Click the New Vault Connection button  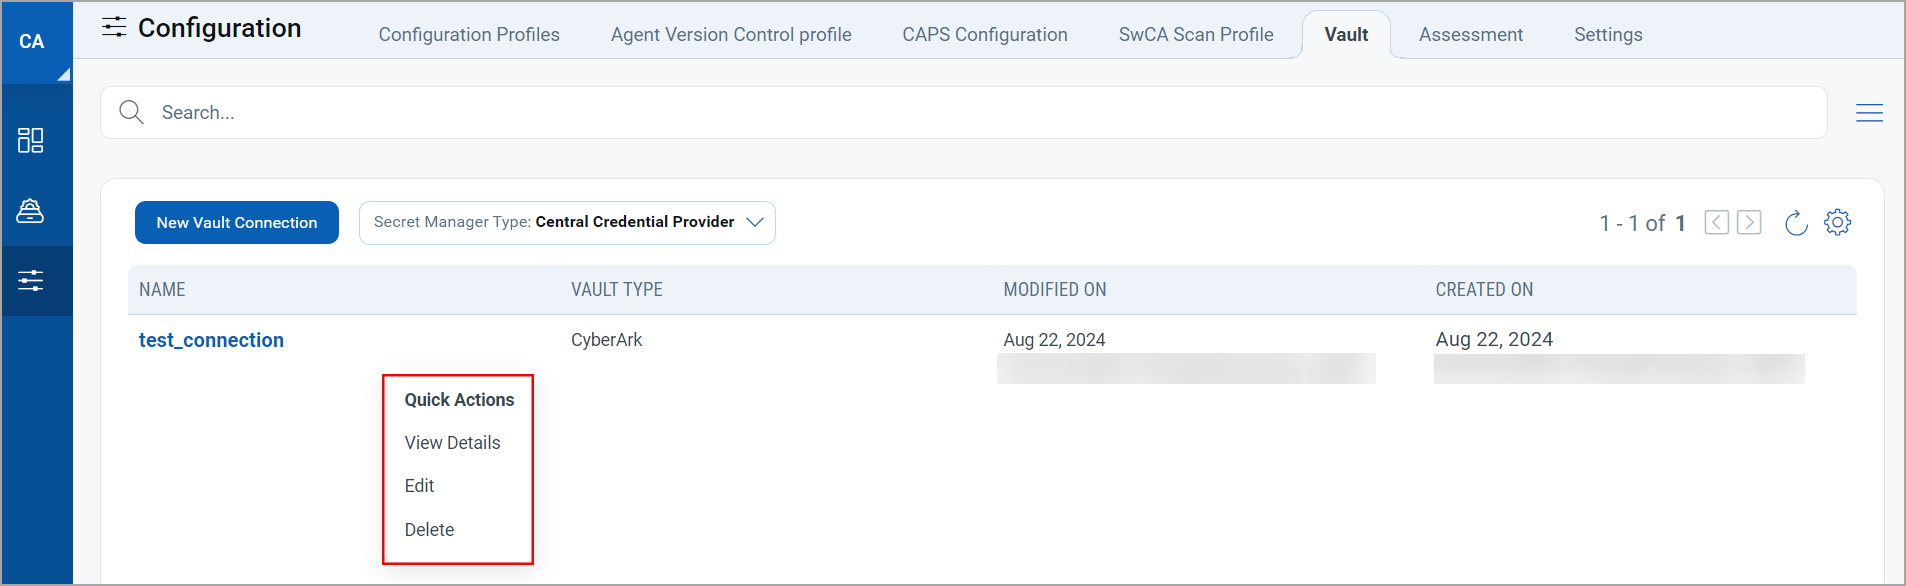pyautogui.click(x=236, y=222)
